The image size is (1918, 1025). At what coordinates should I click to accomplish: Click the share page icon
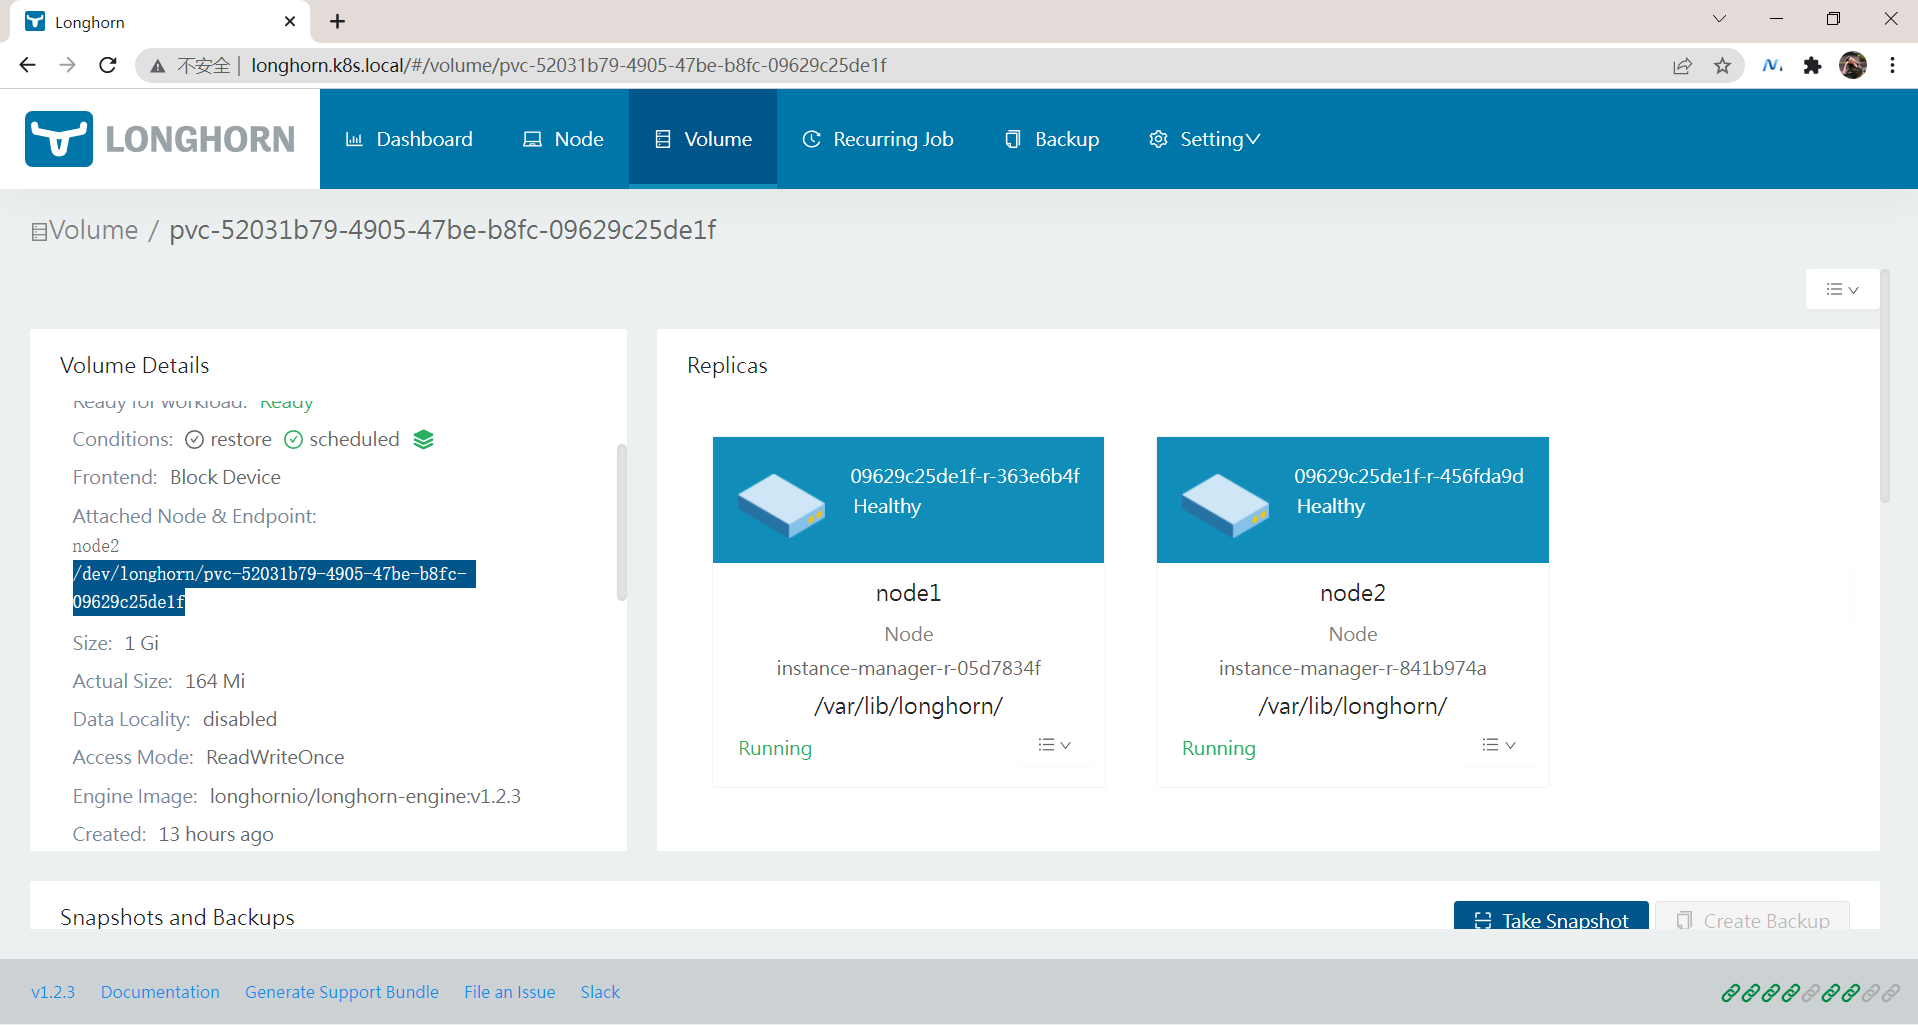tap(1682, 66)
